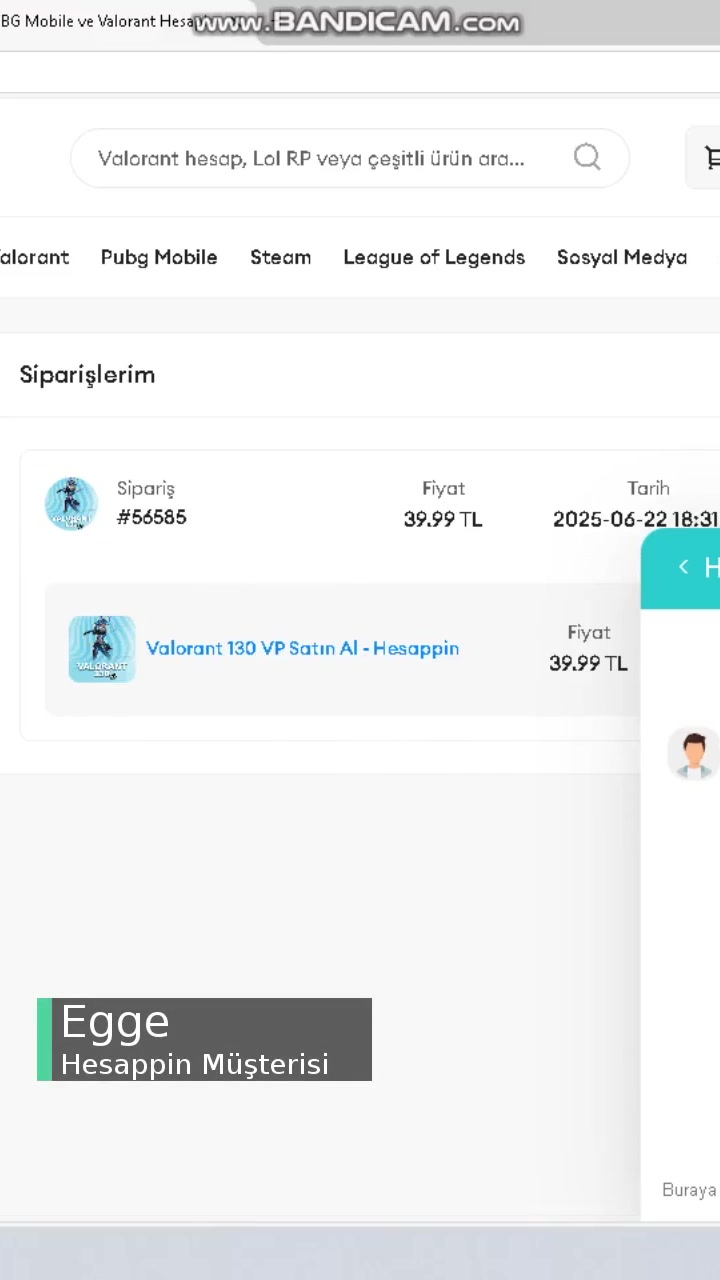Click the Siparişlerim heading link
The height and width of the screenshot is (1280, 720).
(x=87, y=374)
